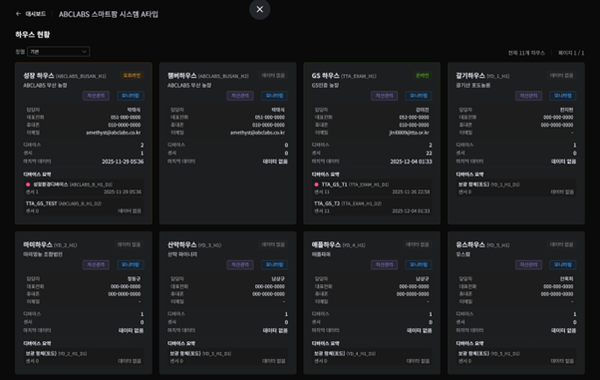Open 모니터링 on YD_3_H1 card
600x380 pixels.
(x=275, y=265)
